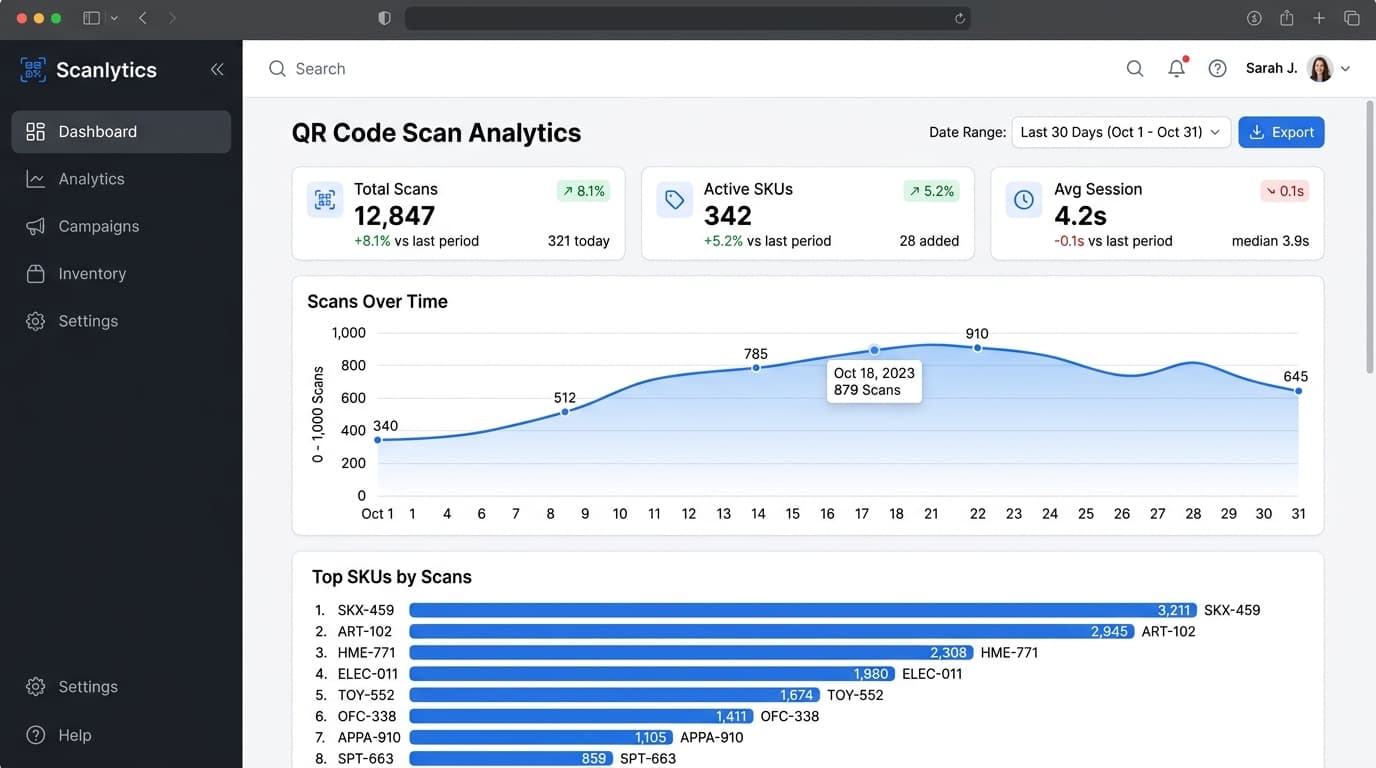This screenshot has width=1376, height=768.
Task: Open the Inventory page
Action: tap(121, 273)
